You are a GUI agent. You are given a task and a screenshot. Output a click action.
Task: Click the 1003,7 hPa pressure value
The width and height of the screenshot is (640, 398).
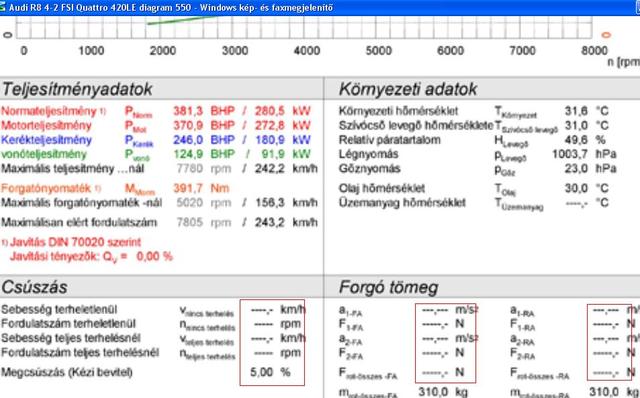pyautogui.click(x=584, y=154)
